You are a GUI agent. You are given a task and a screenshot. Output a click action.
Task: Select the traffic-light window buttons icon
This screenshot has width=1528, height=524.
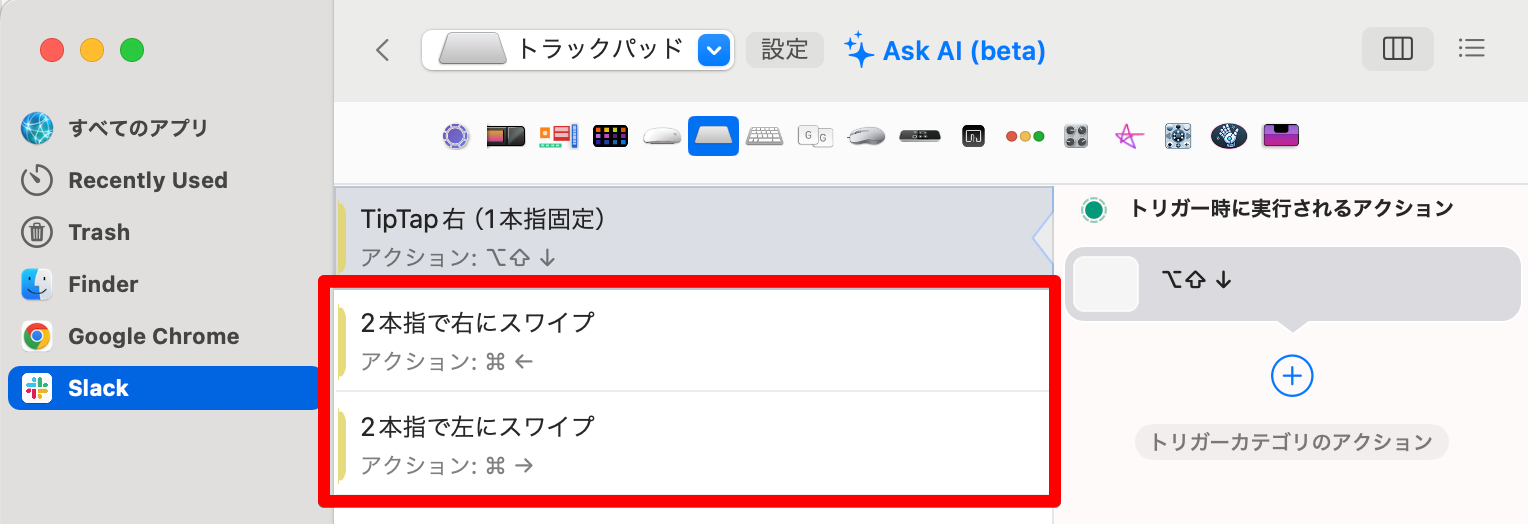[1024, 136]
